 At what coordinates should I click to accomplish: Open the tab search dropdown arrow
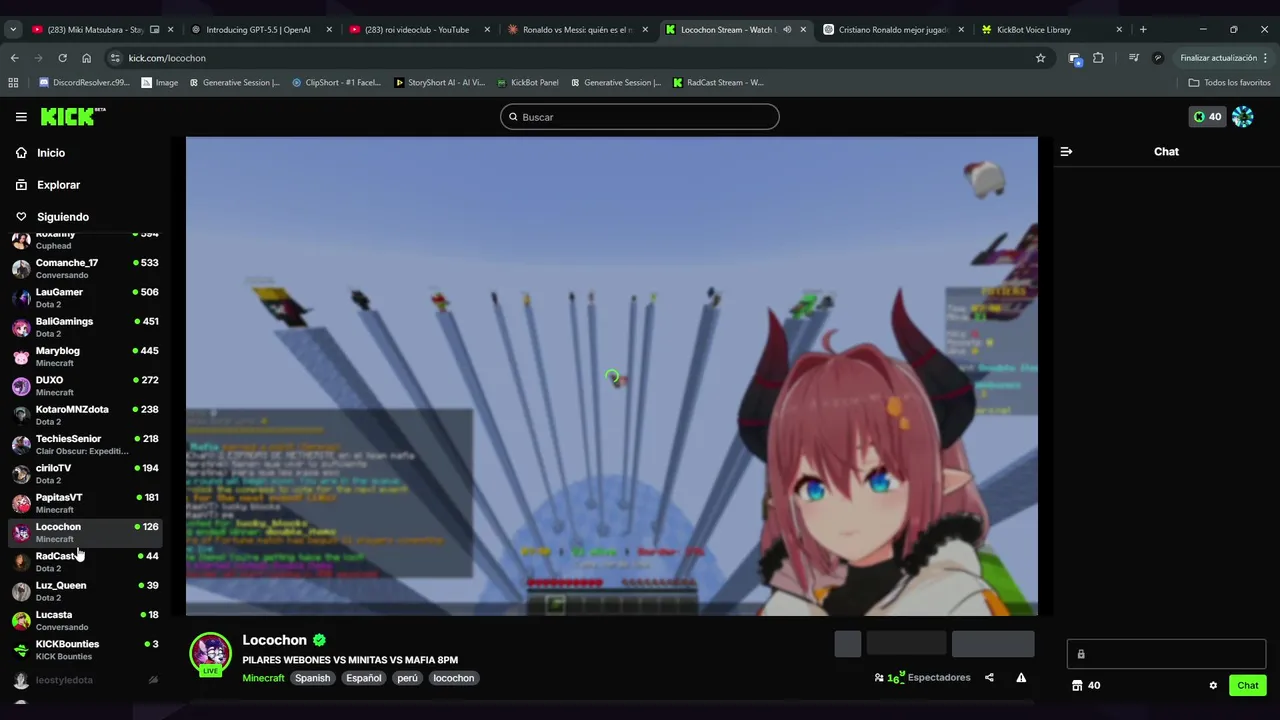pos(13,30)
